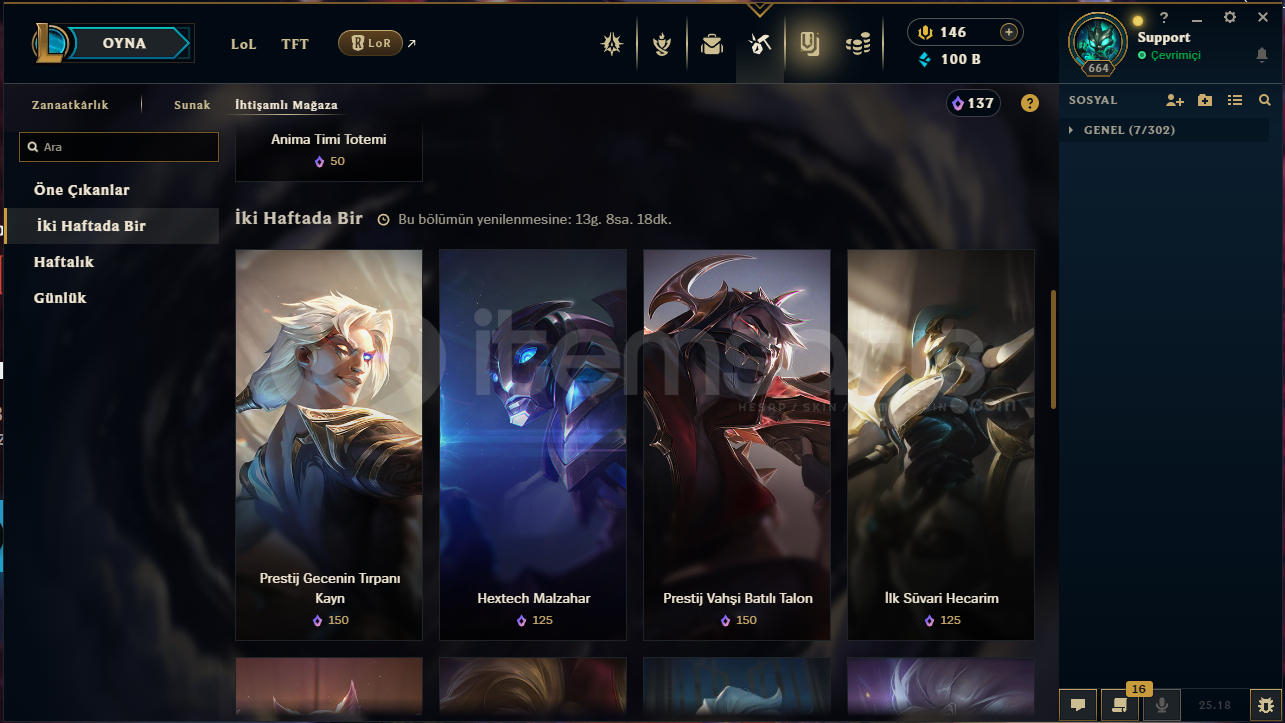
Task: Select Haftalık in the sidebar
Action: coord(64,262)
